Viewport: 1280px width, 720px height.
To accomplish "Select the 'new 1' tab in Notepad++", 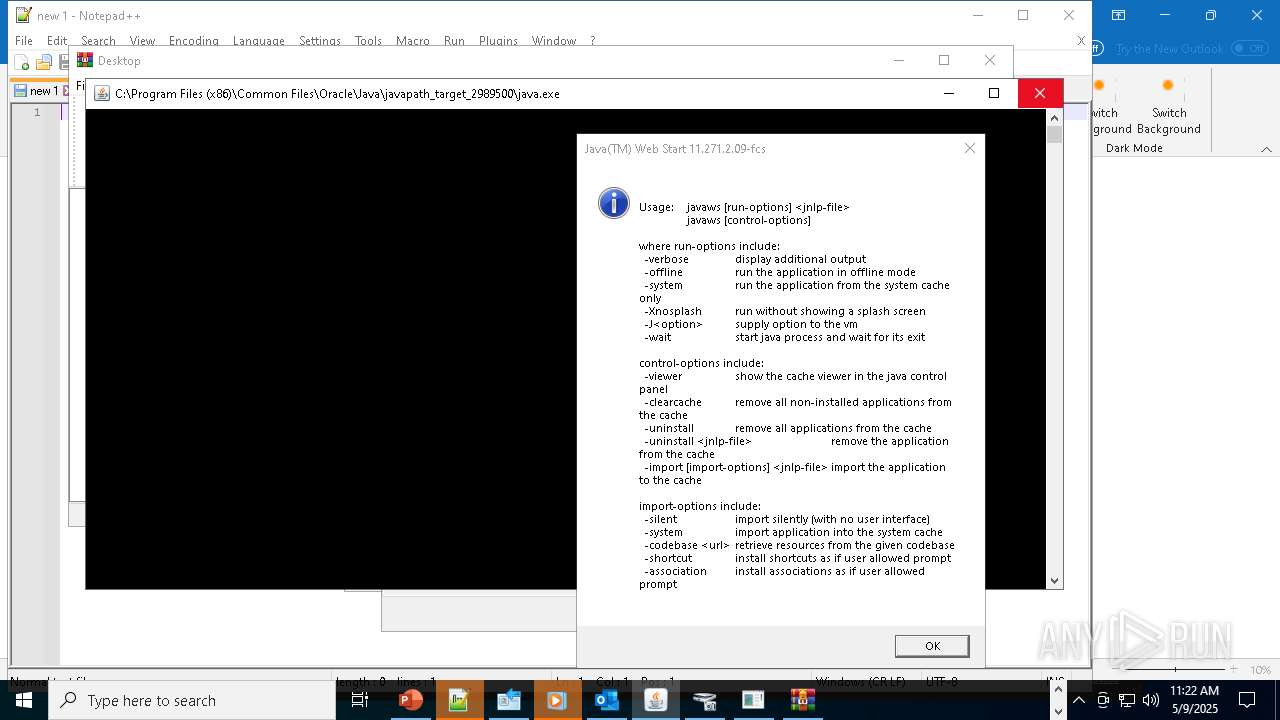I will [x=39, y=91].
